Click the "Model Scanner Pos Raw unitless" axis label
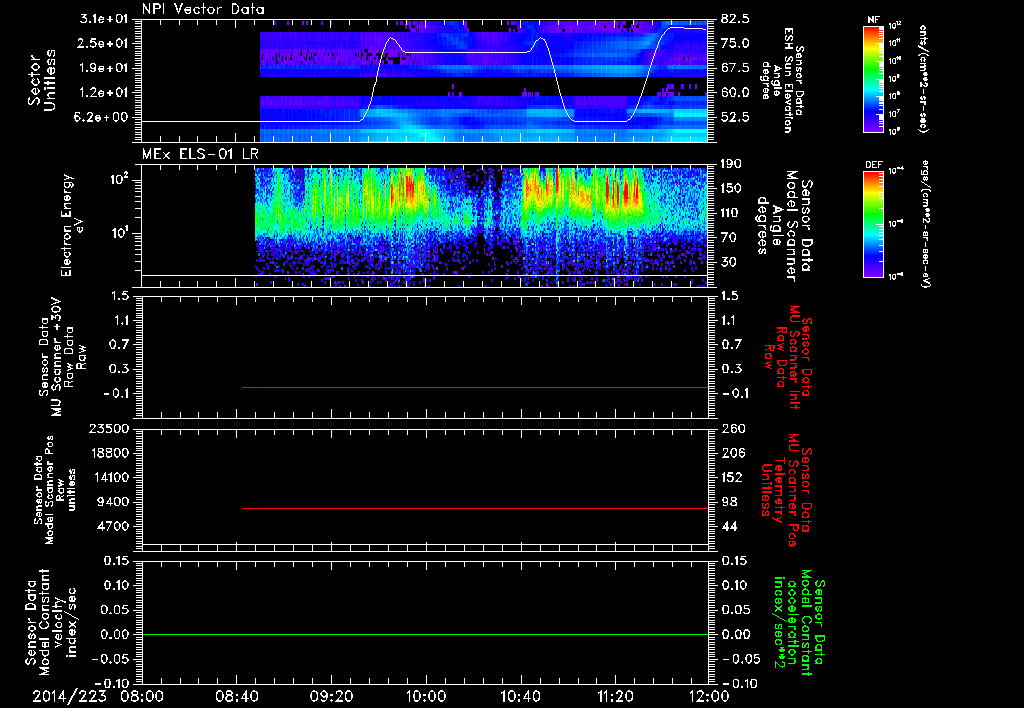The width and height of the screenshot is (1024, 708). point(56,490)
